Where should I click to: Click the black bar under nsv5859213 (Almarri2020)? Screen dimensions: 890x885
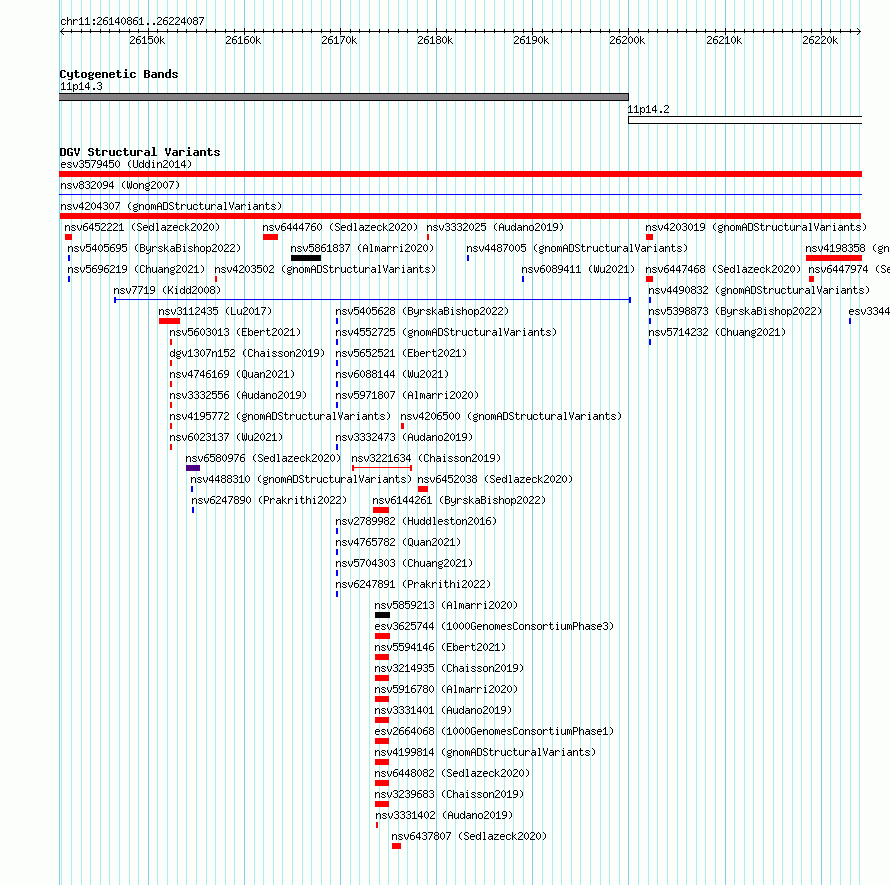tap(383, 615)
